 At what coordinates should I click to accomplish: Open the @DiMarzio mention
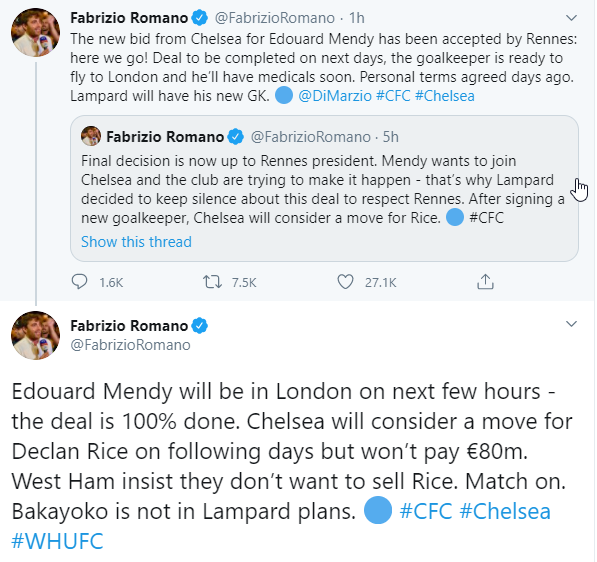pyautogui.click(x=335, y=96)
